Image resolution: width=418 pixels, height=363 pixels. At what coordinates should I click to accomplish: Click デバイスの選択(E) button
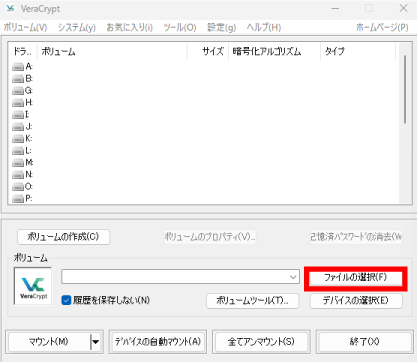356,301
